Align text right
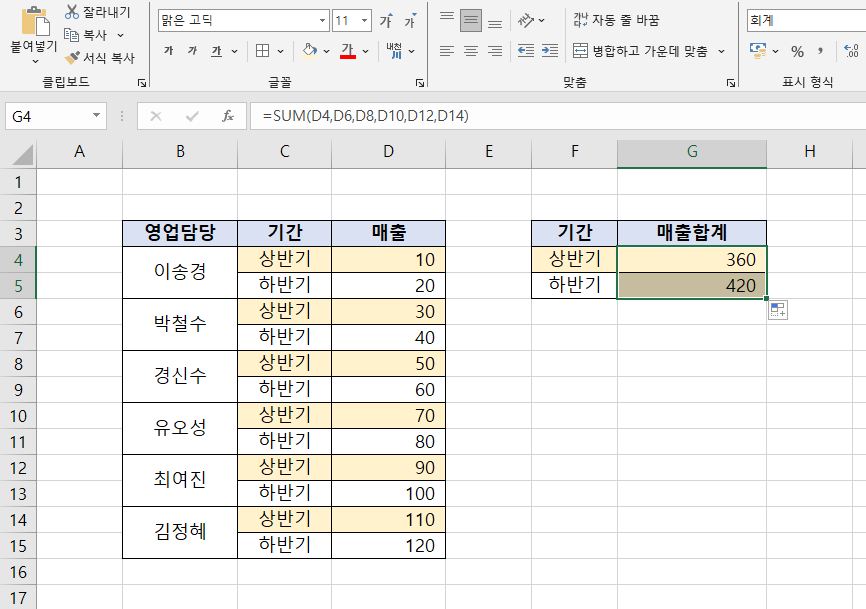Viewport: 866px width, 609px height. (495, 51)
